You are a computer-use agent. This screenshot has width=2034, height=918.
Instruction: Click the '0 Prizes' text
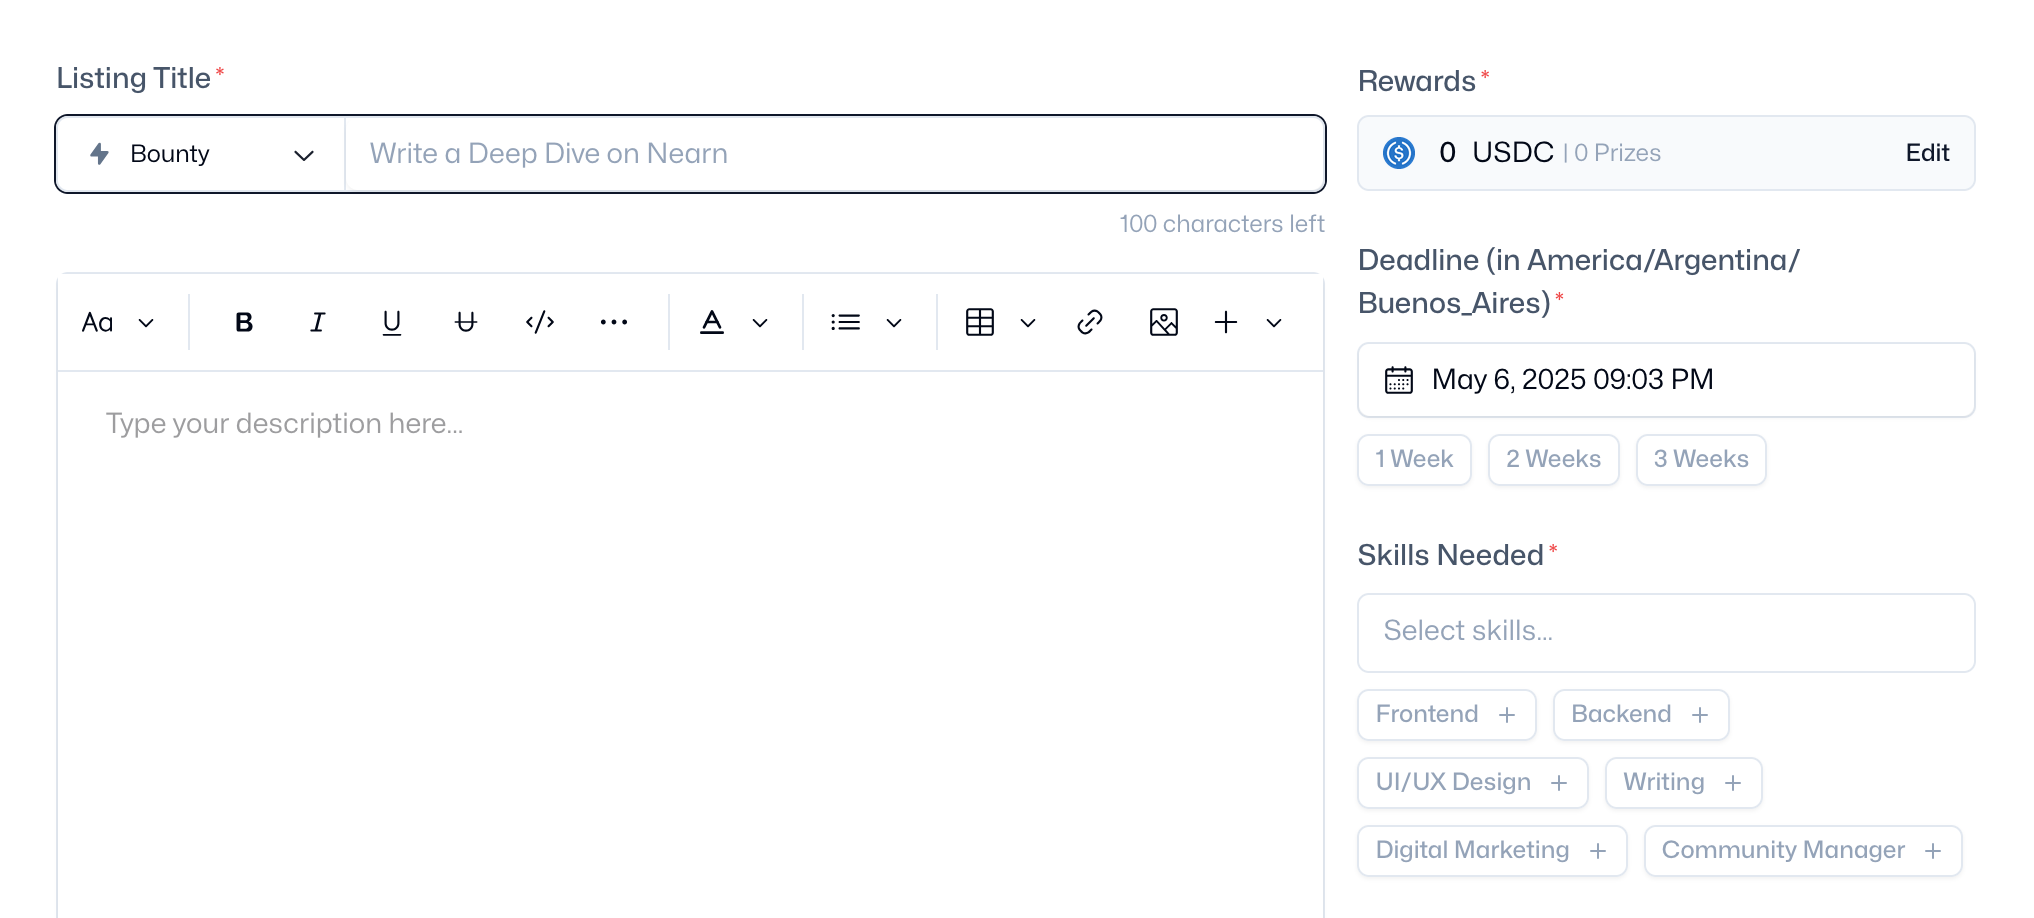click(1617, 153)
